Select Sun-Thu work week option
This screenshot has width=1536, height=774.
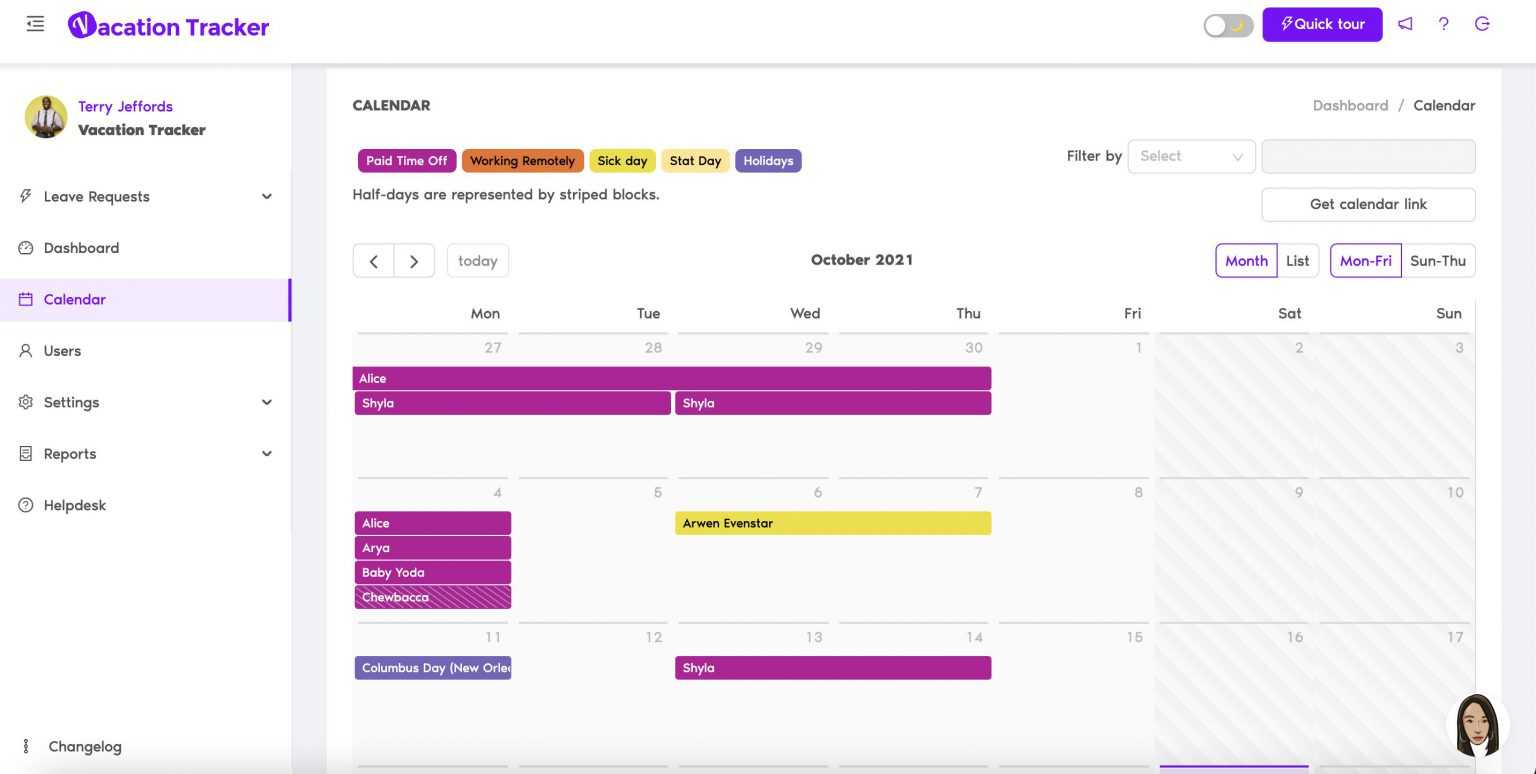pos(1438,261)
